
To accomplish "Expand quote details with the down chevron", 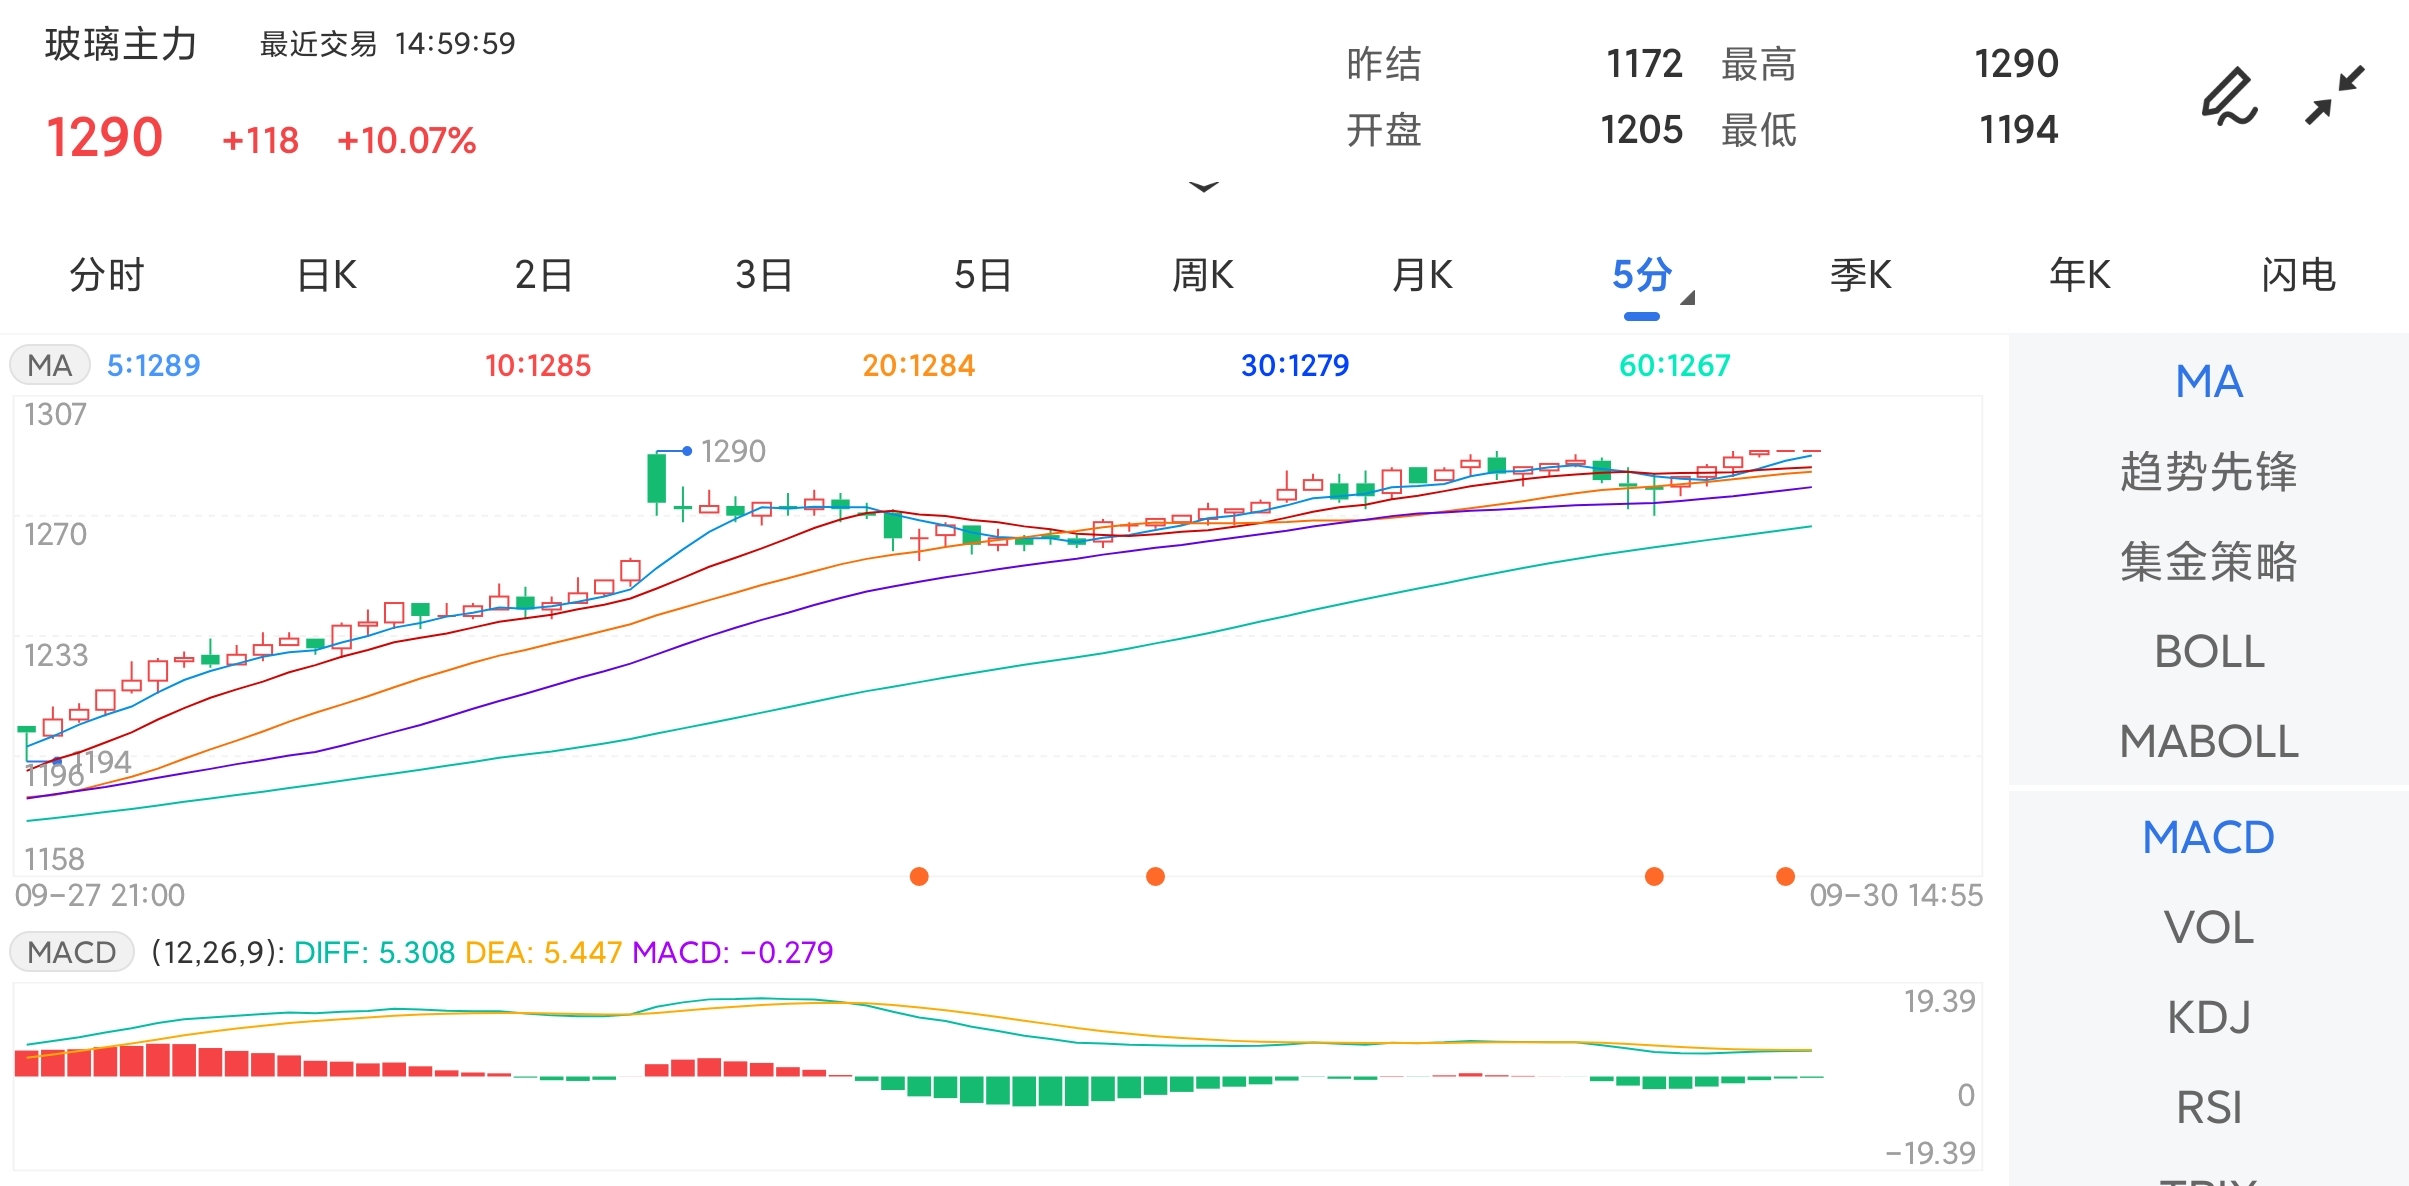I will tap(1204, 187).
